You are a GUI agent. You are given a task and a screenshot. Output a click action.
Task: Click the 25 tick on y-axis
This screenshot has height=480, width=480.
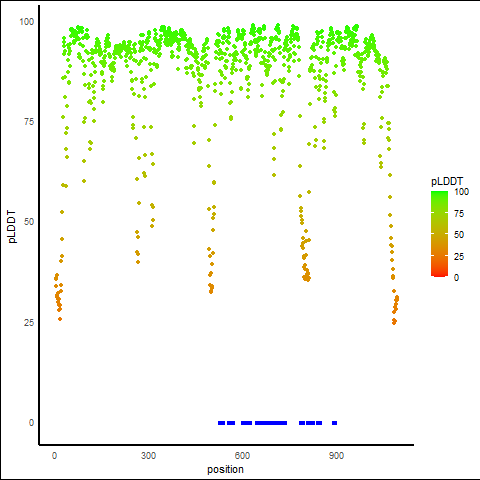pyautogui.click(x=29, y=323)
